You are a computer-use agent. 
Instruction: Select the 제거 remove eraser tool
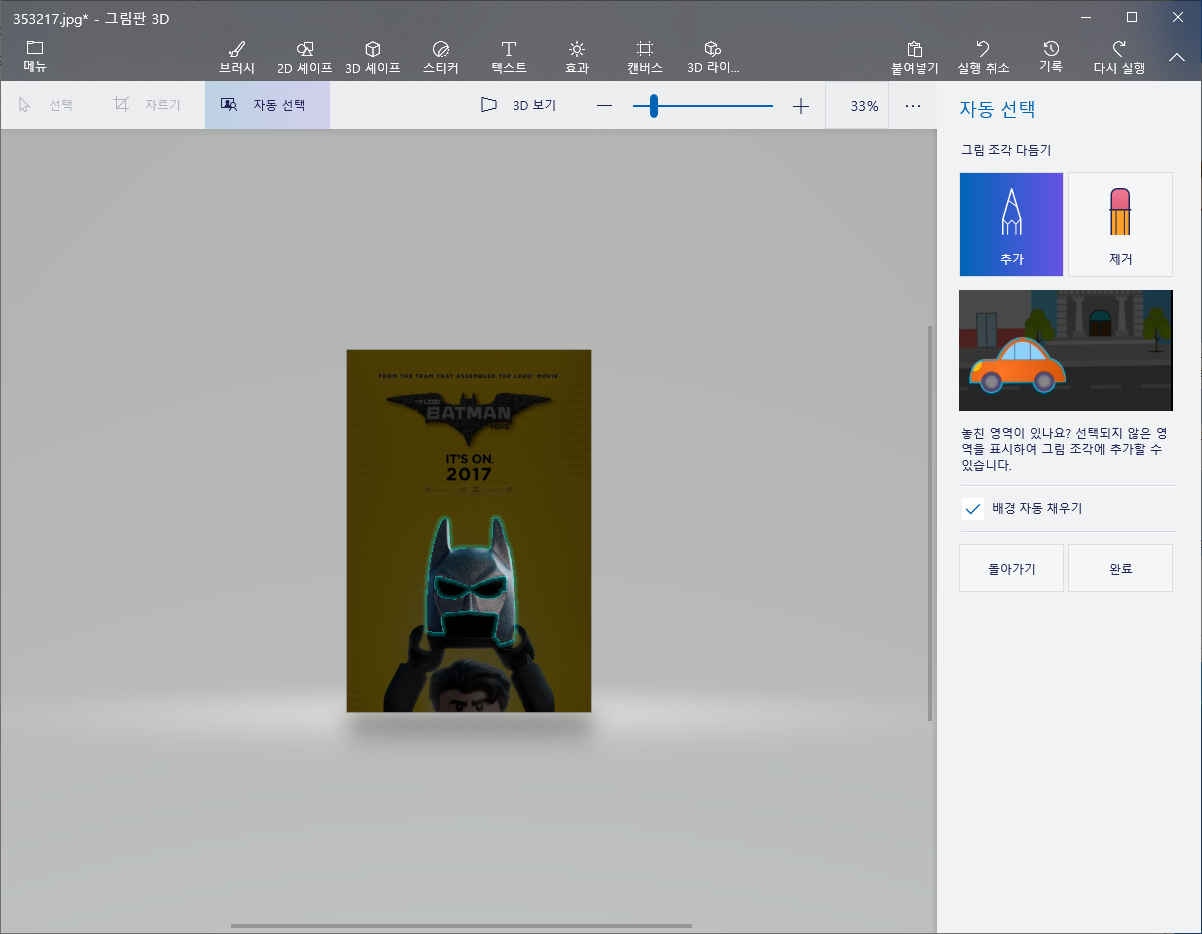click(1120, 224)
